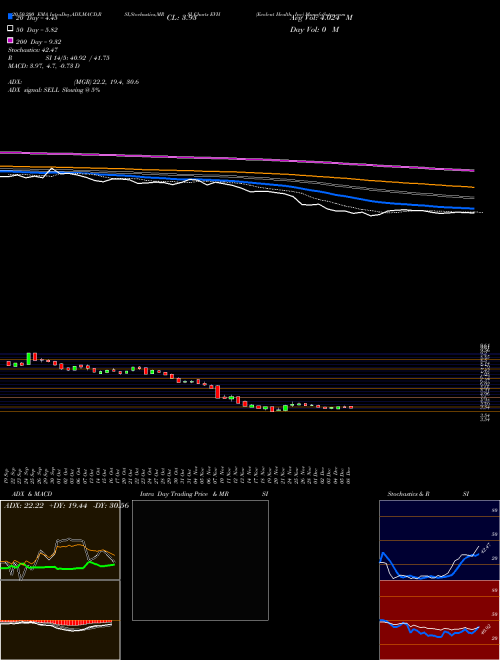Viewport: 500px width, 660px height.
Task: Click the thick blue 20-day average line
Action: pos(237,182)
